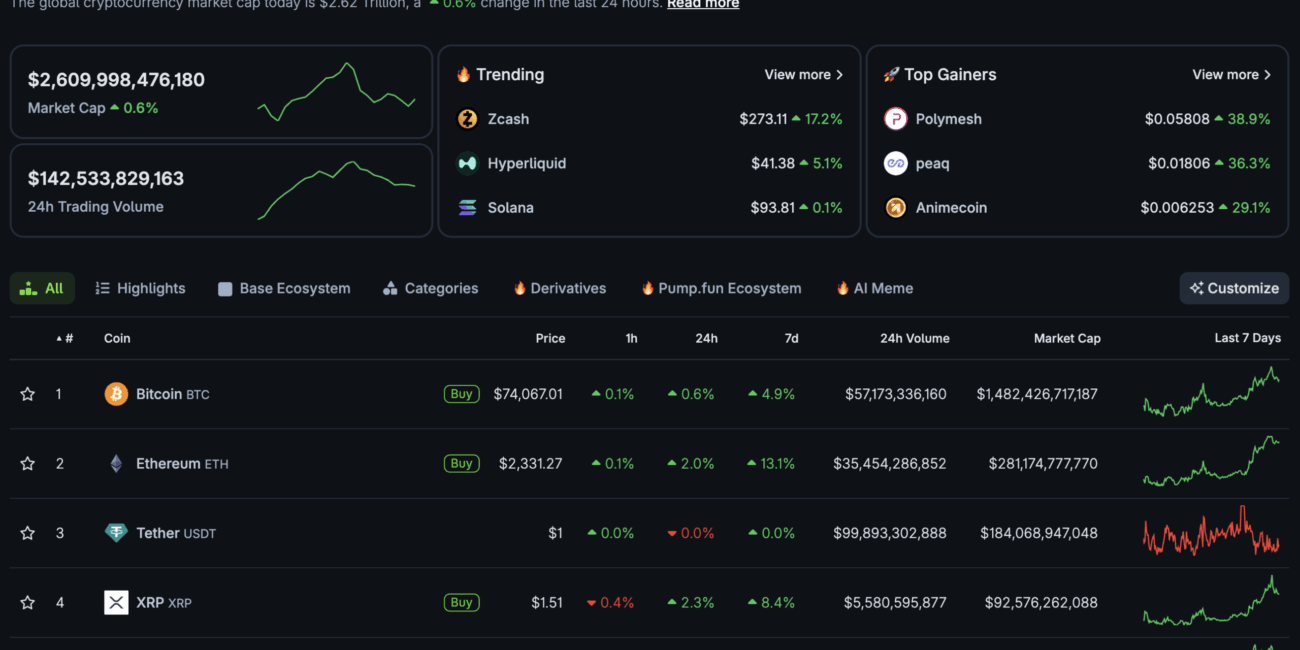Click the Zcash icon in Trending
Screen dimensions: 1300x650
467,119
